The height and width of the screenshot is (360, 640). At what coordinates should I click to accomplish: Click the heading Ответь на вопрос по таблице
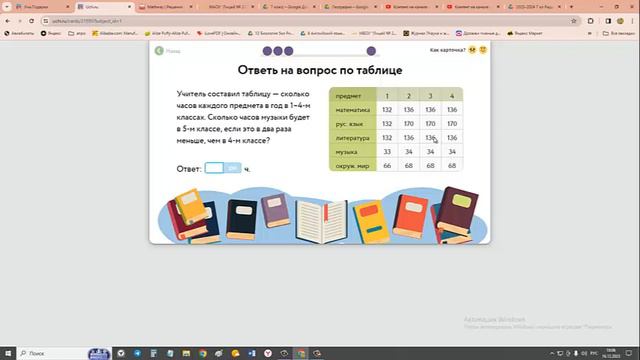click(320, 70)
